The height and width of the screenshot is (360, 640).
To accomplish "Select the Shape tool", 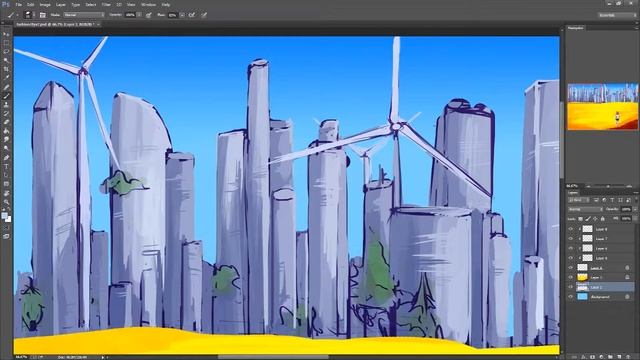I will click(6, 184).
